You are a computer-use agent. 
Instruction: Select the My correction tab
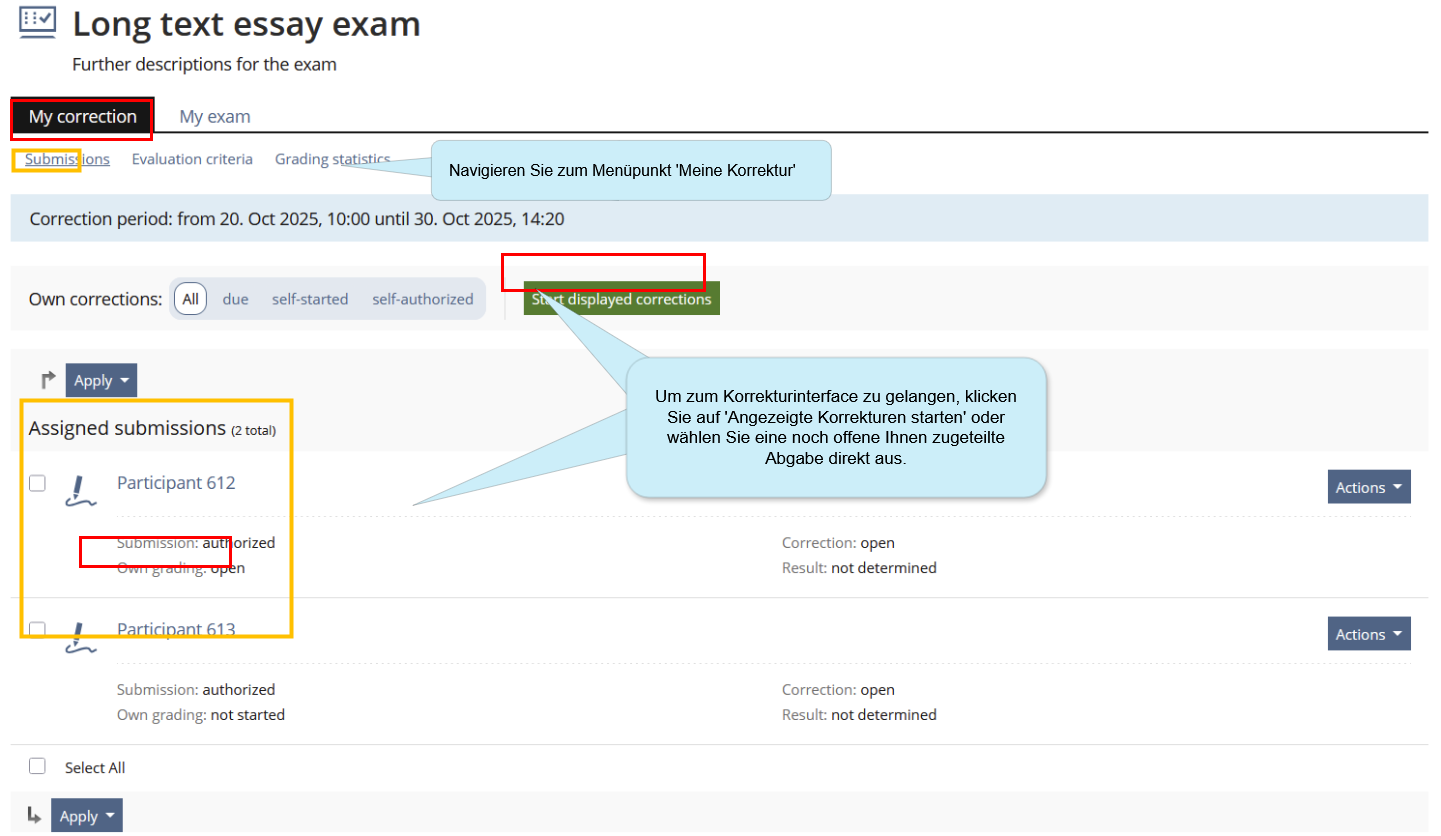pos(82,117)
